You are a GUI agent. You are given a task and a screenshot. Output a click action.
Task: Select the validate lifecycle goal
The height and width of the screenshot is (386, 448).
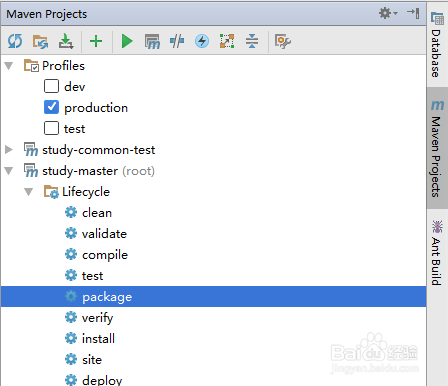point(104,234)
